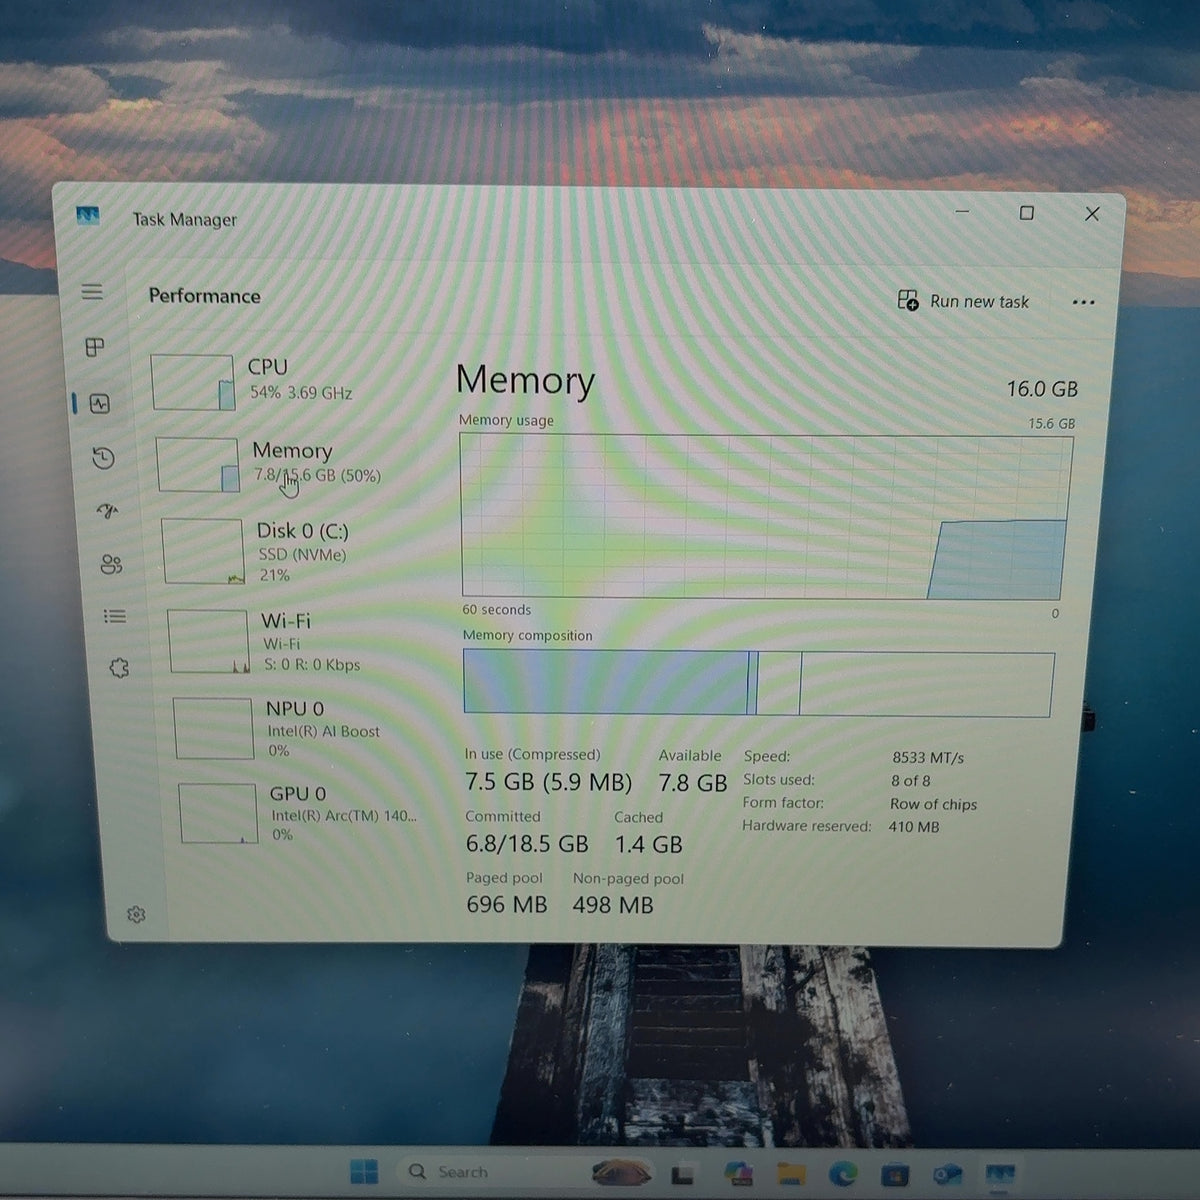Viewport: 1200px width, 1200px height.
Task: Click the Memory composition bar
Action: [758, 683]
